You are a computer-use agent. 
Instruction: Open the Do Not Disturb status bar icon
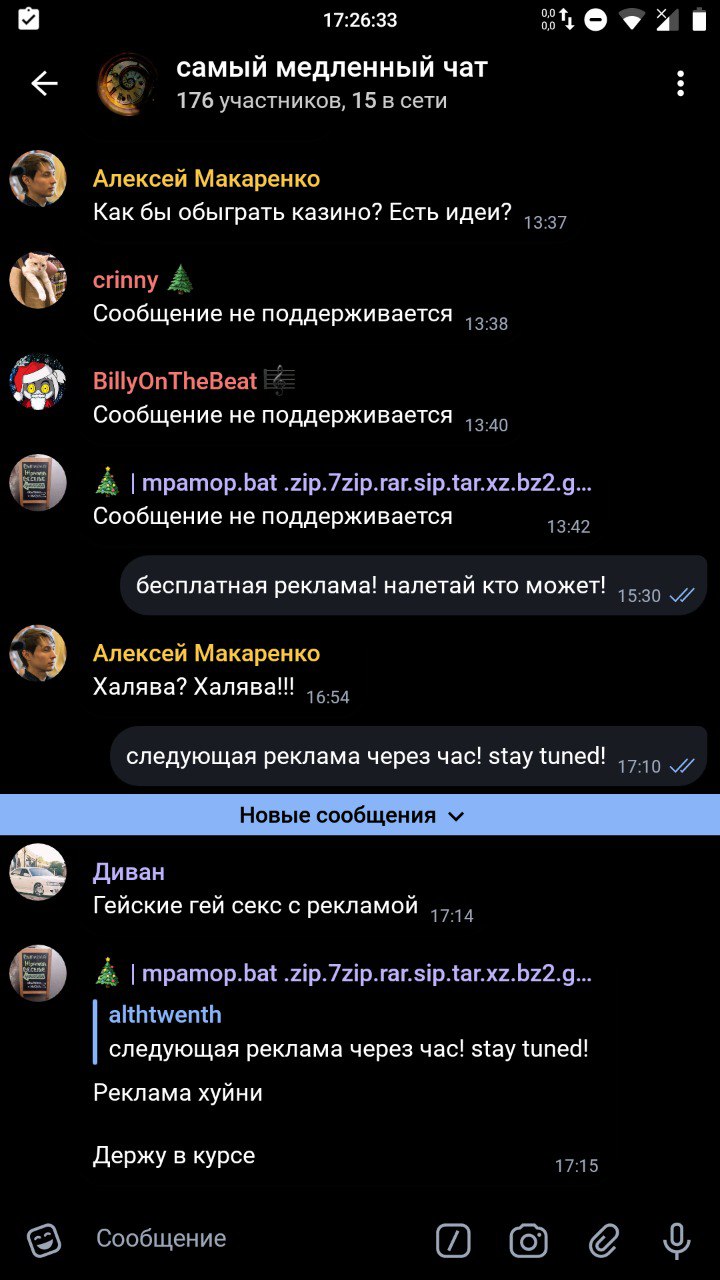point(595,19)
